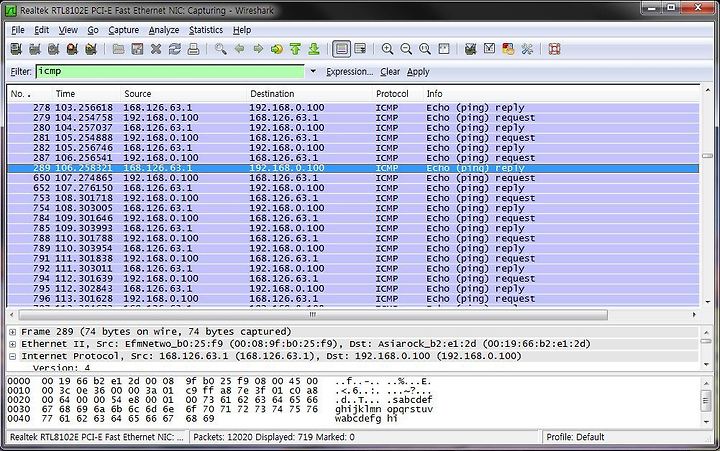The width and height of the screenshot is (720, 451).
Task: Click the Filter: label button
Action: pos(21,72)
